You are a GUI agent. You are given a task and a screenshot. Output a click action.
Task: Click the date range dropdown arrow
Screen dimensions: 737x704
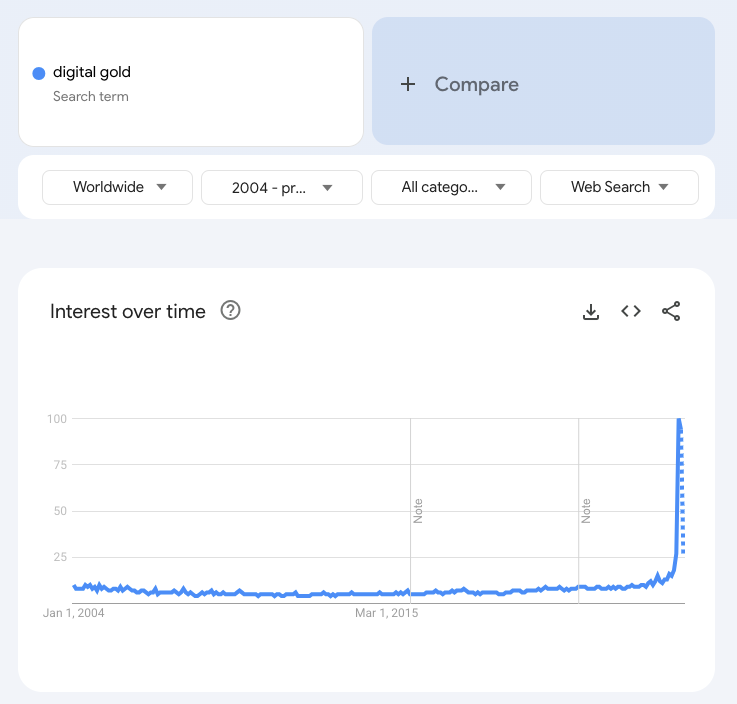(327, 188)
